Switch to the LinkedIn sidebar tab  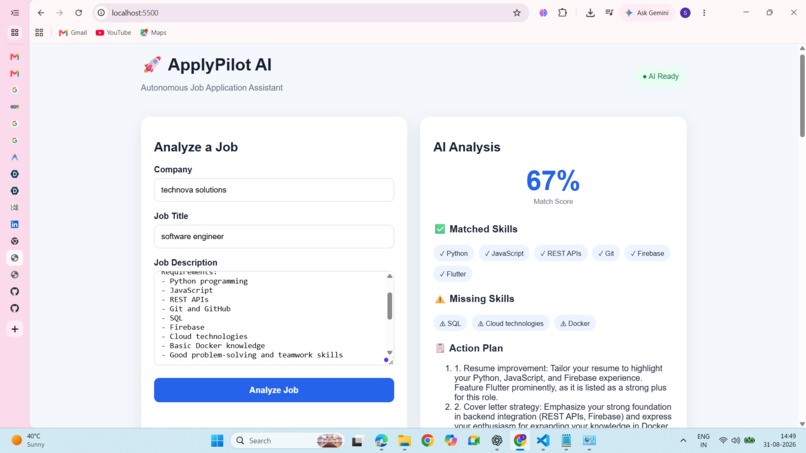point(14,224)
